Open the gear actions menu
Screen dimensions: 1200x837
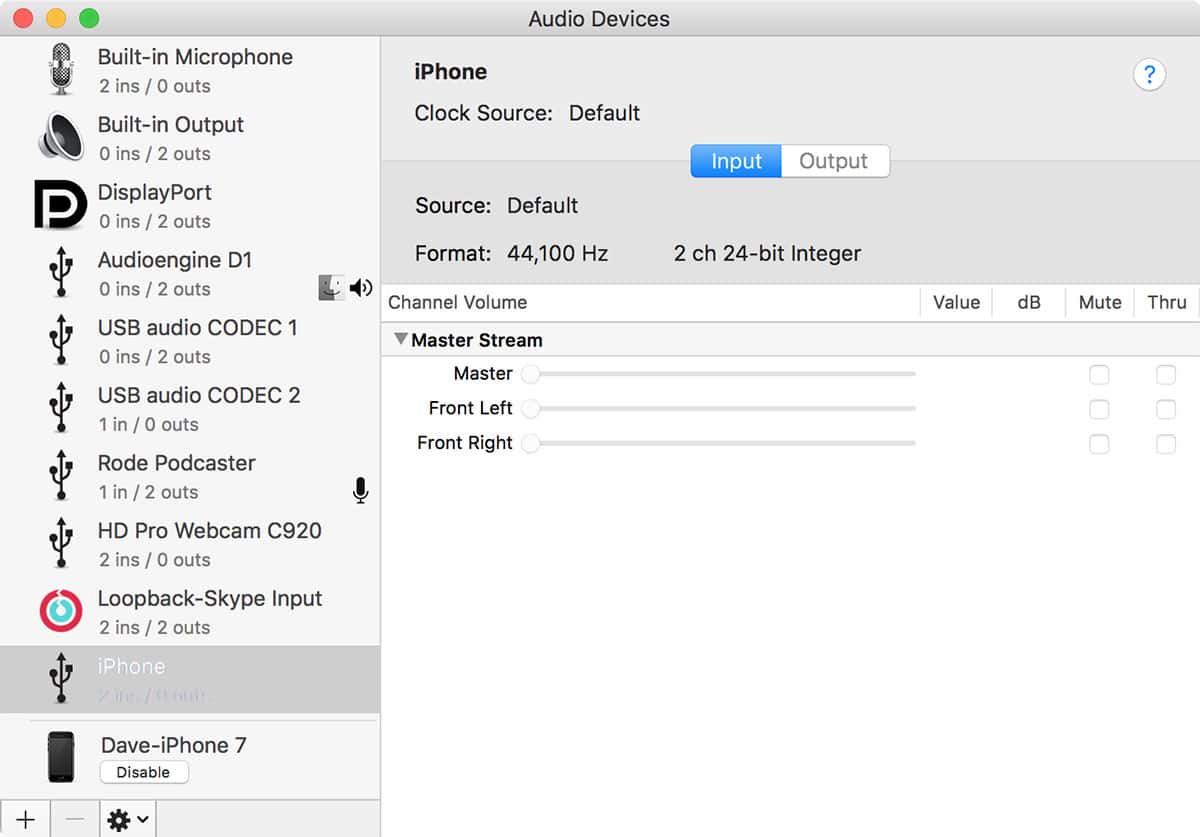pyautogui.click(x=128, y=819)
